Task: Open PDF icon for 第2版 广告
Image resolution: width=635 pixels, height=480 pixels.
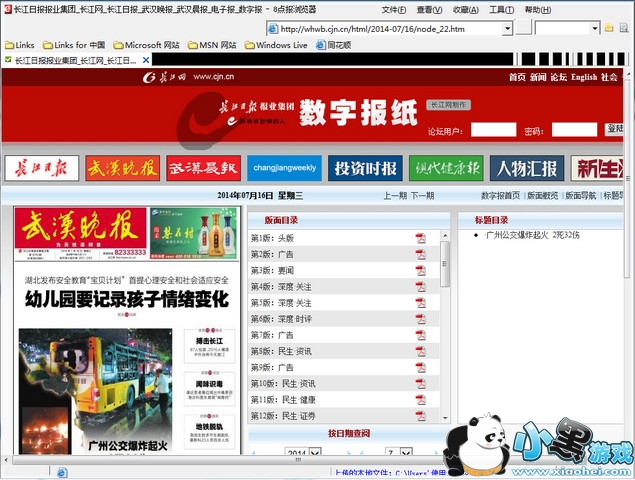Action: [x=421, y=254]
